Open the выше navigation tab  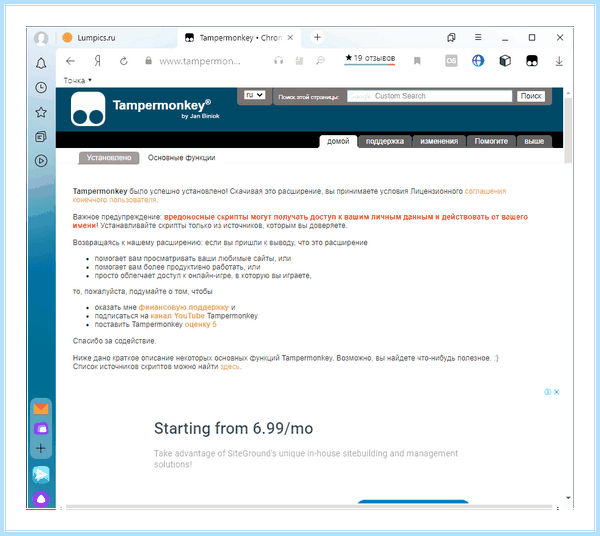pos(534,141)
